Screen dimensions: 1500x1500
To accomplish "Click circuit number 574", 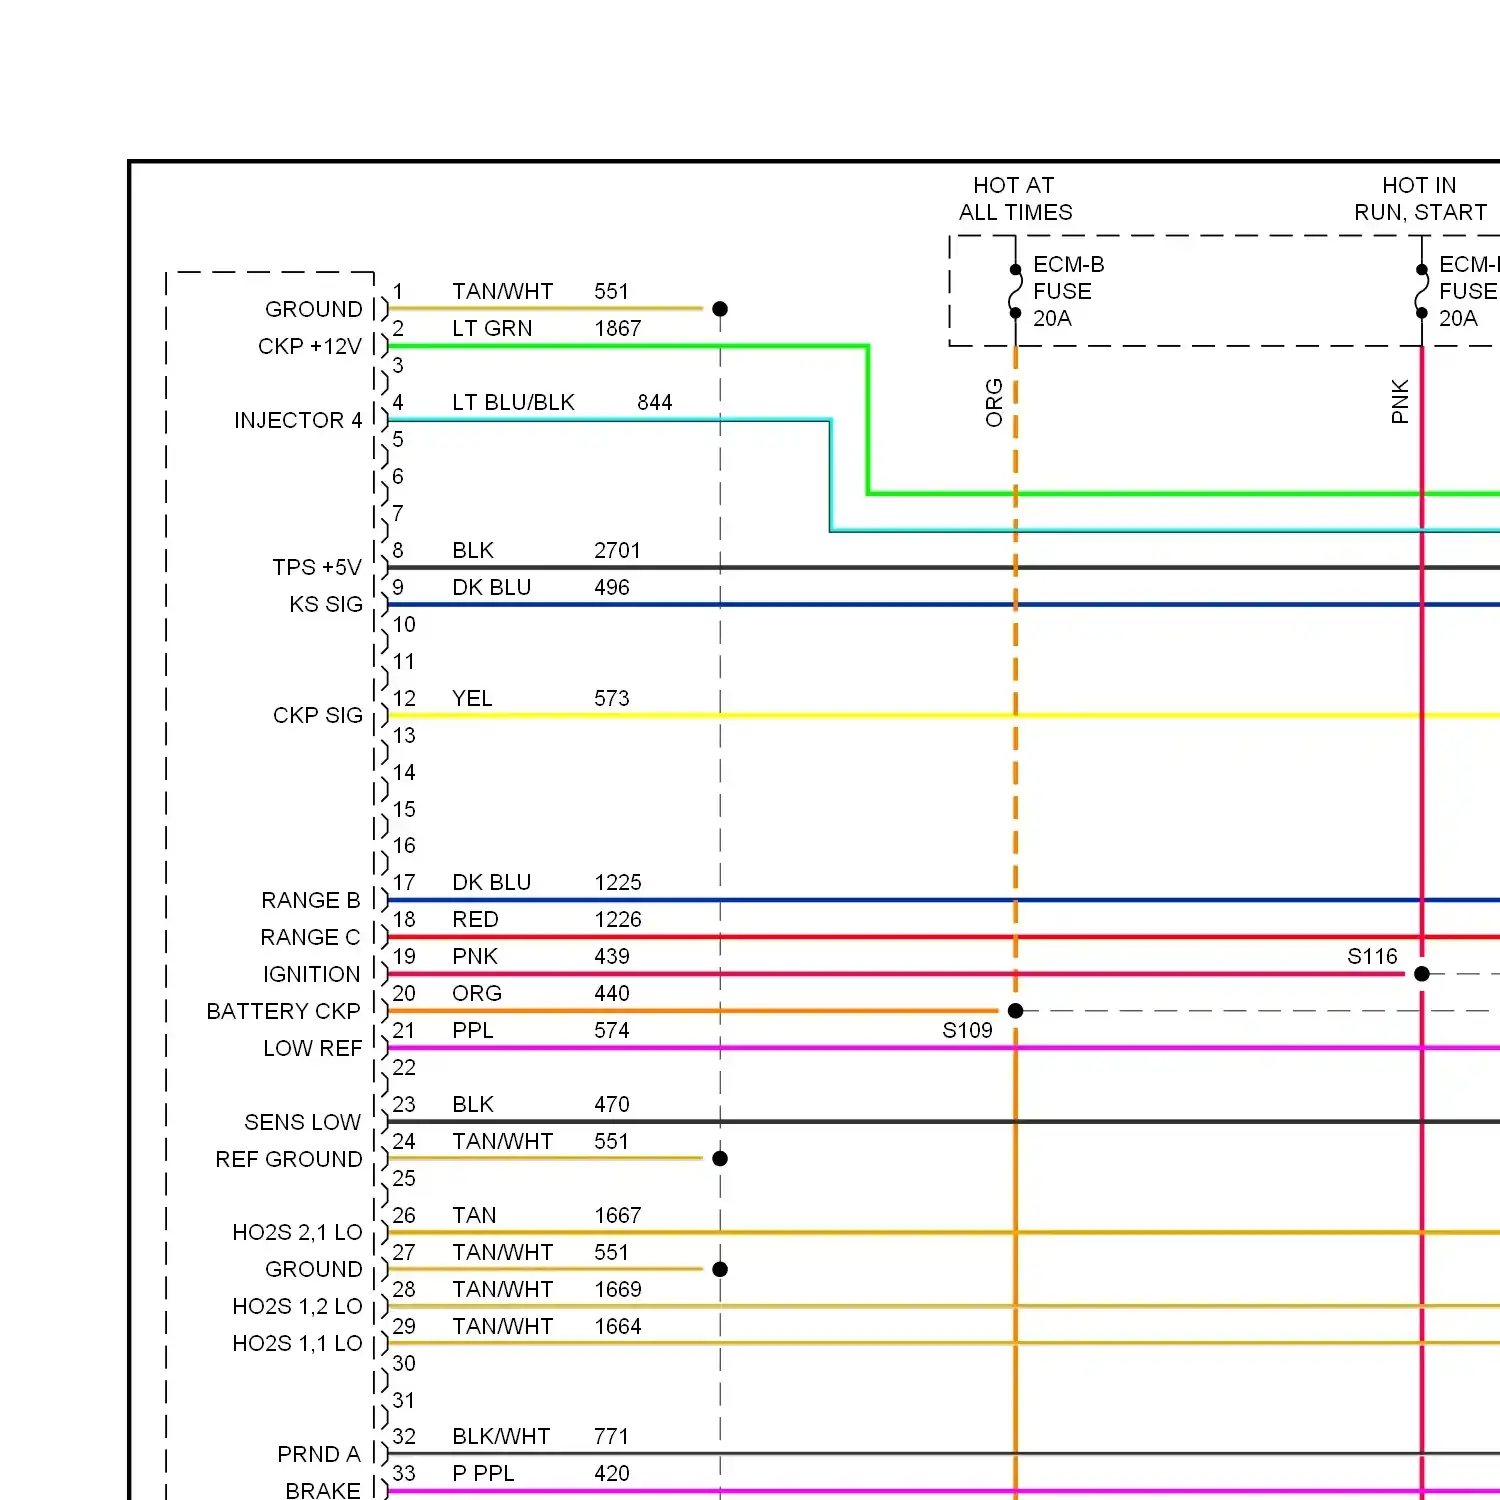I will coord(612,1030).
